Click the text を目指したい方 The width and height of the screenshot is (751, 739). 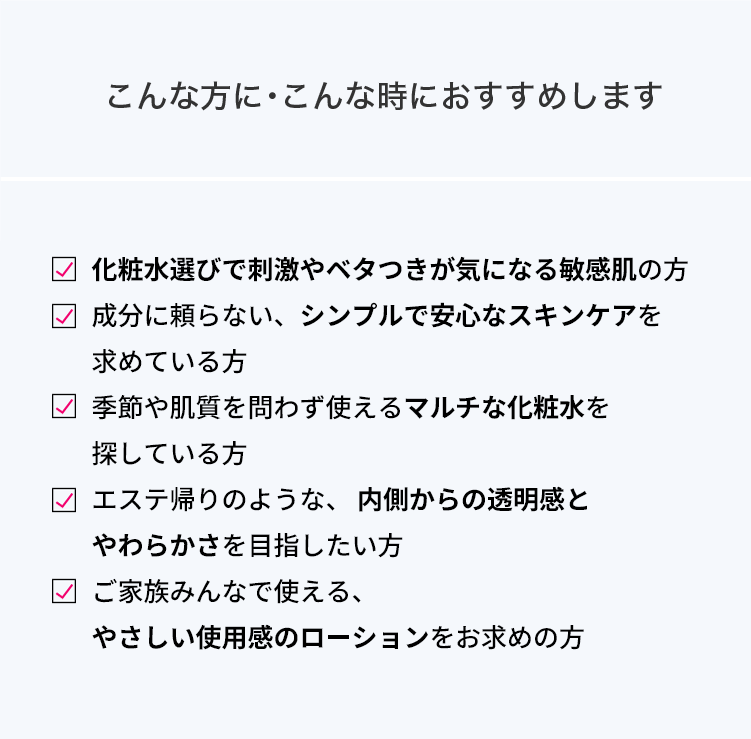(312, 546)
